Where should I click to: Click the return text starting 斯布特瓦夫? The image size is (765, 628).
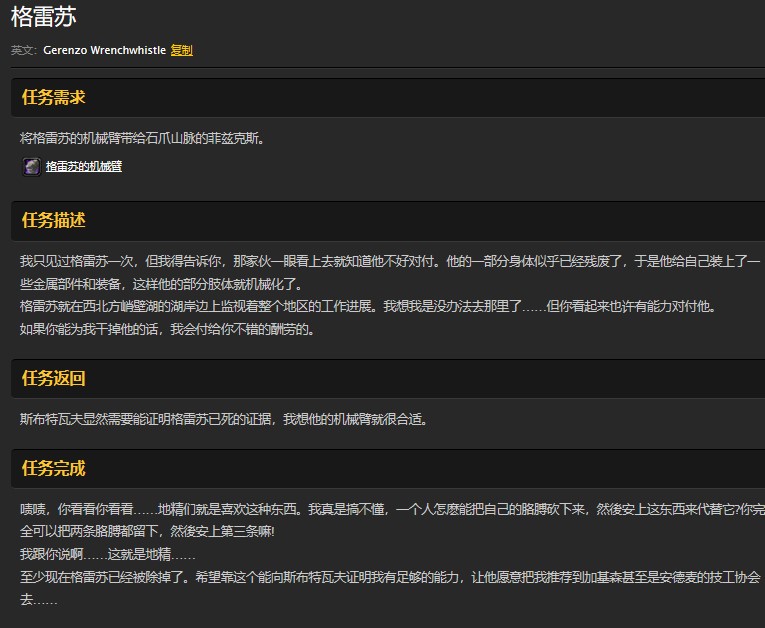224,419
